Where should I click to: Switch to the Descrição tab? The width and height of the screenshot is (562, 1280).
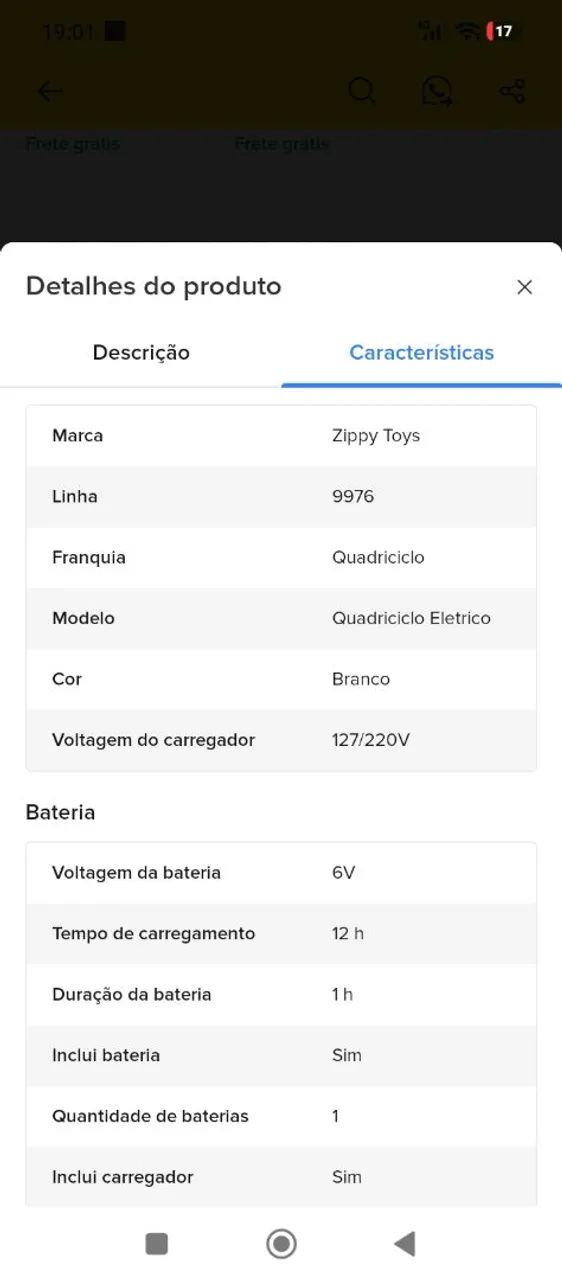pos(141,352)
